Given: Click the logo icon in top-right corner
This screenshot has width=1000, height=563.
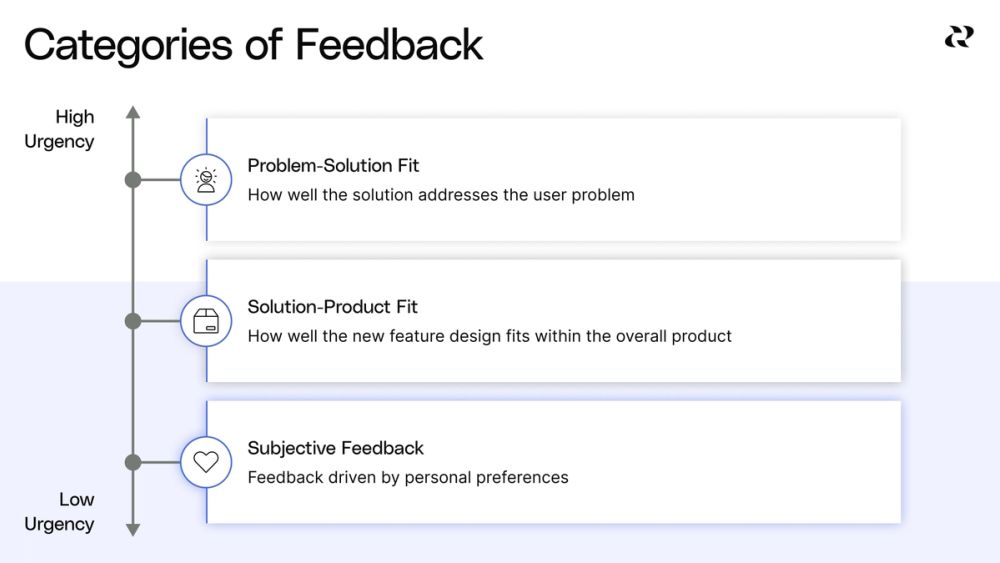Looking at the screenshot, I should [x=958, y=37].
